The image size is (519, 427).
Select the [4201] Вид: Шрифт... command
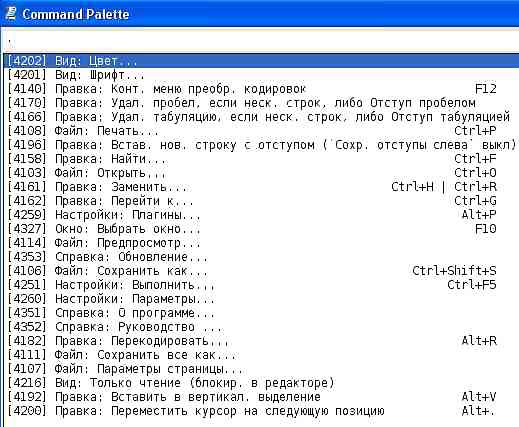(262, 75)
